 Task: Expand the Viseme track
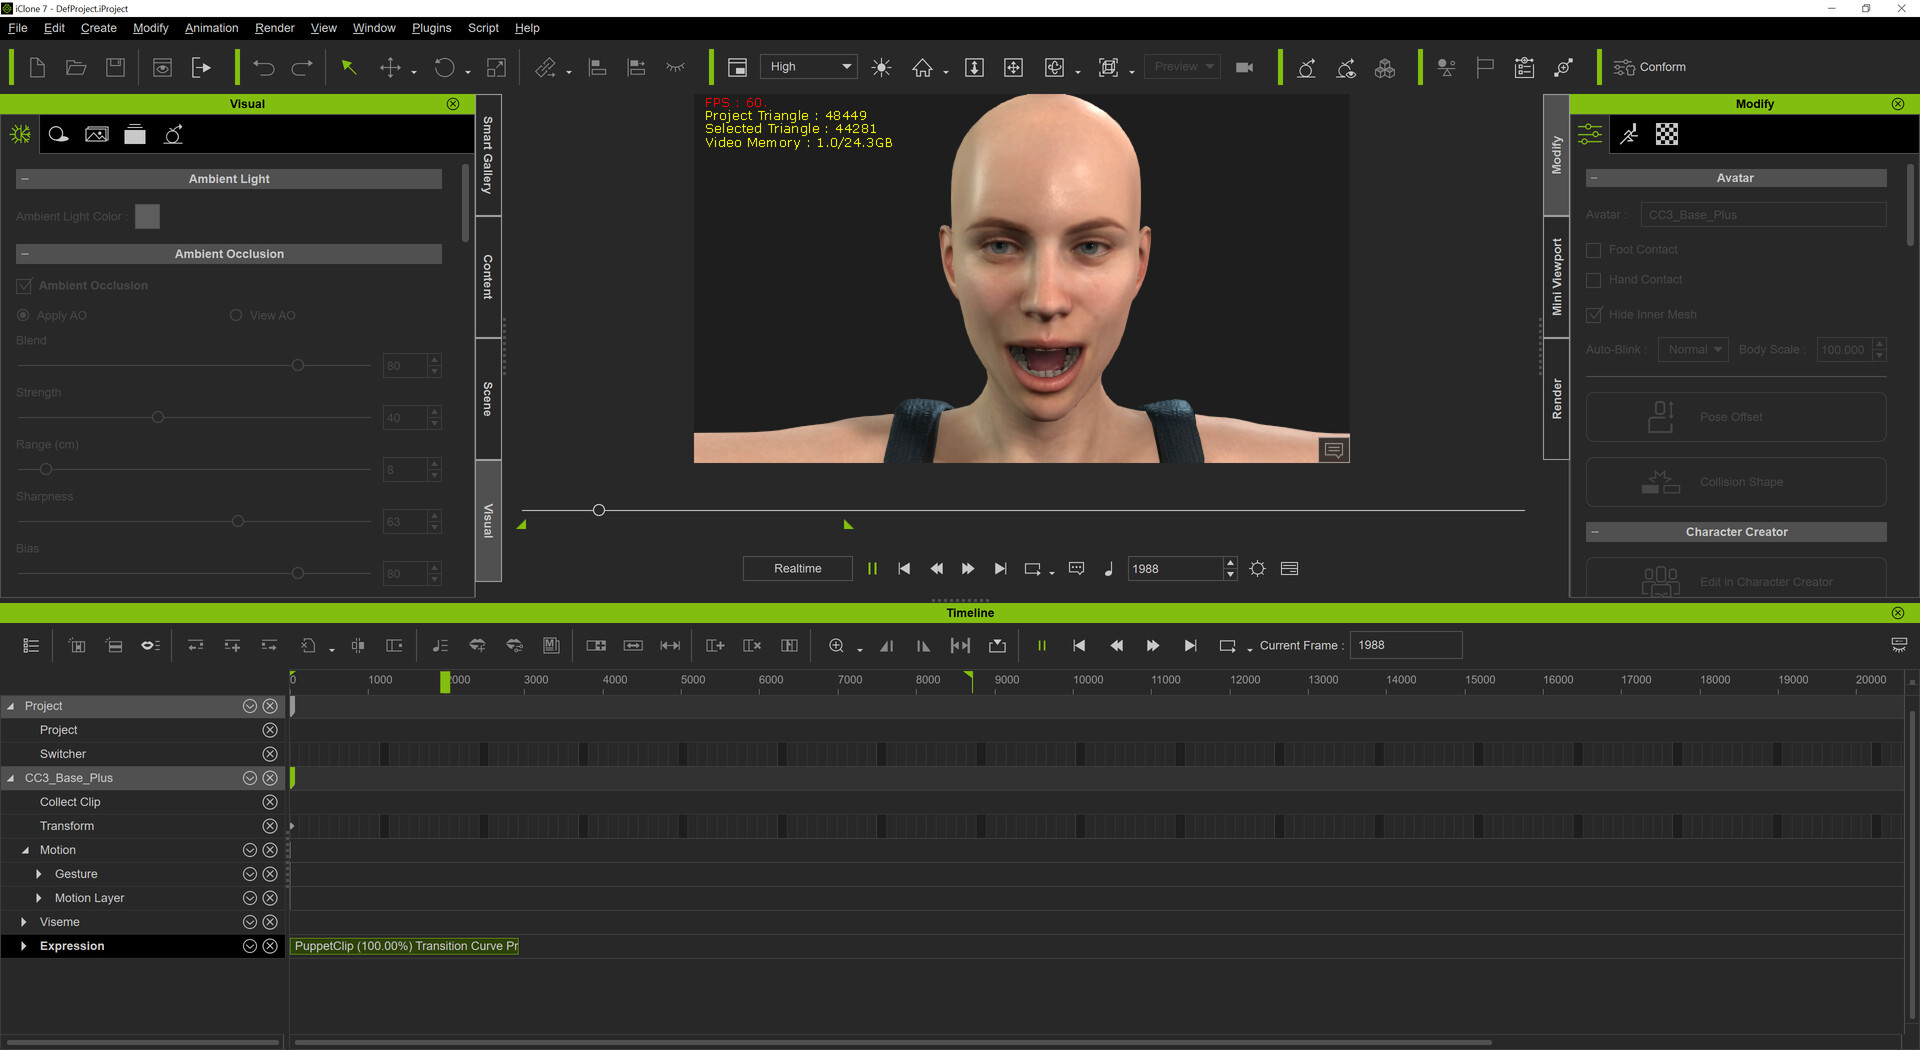(x=25, y=921)
